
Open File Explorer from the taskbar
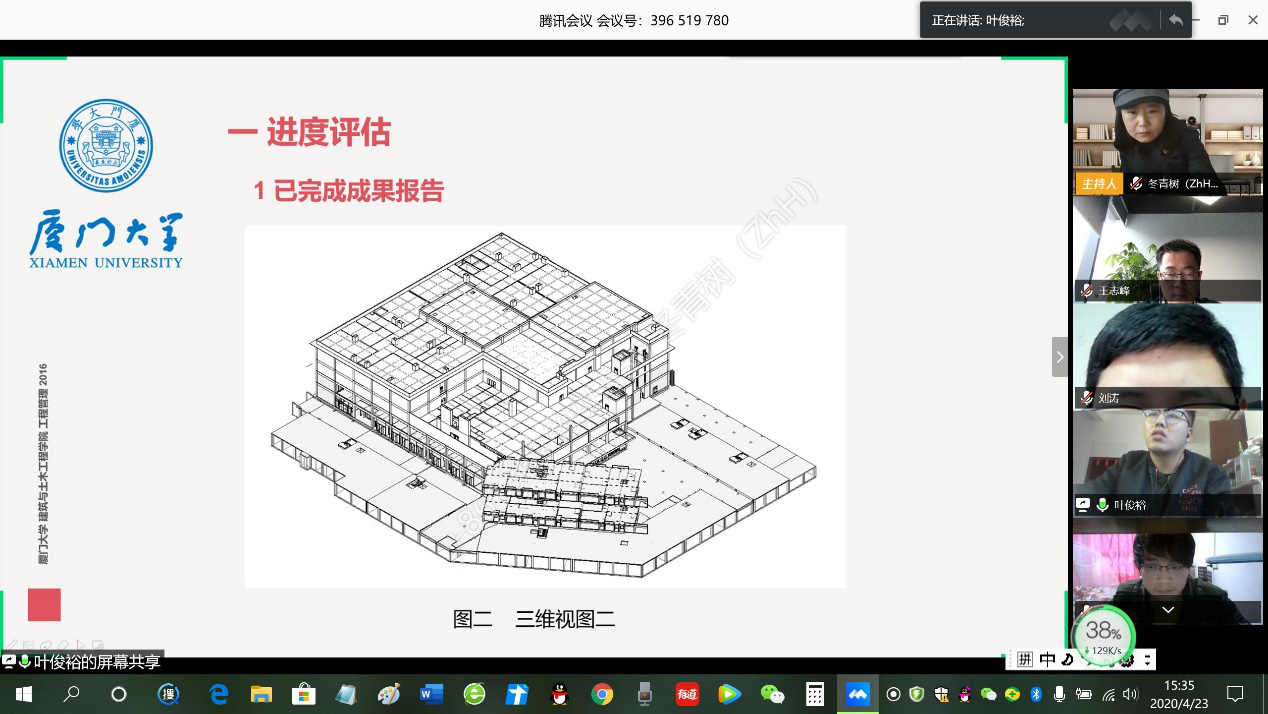click(261, 694)
